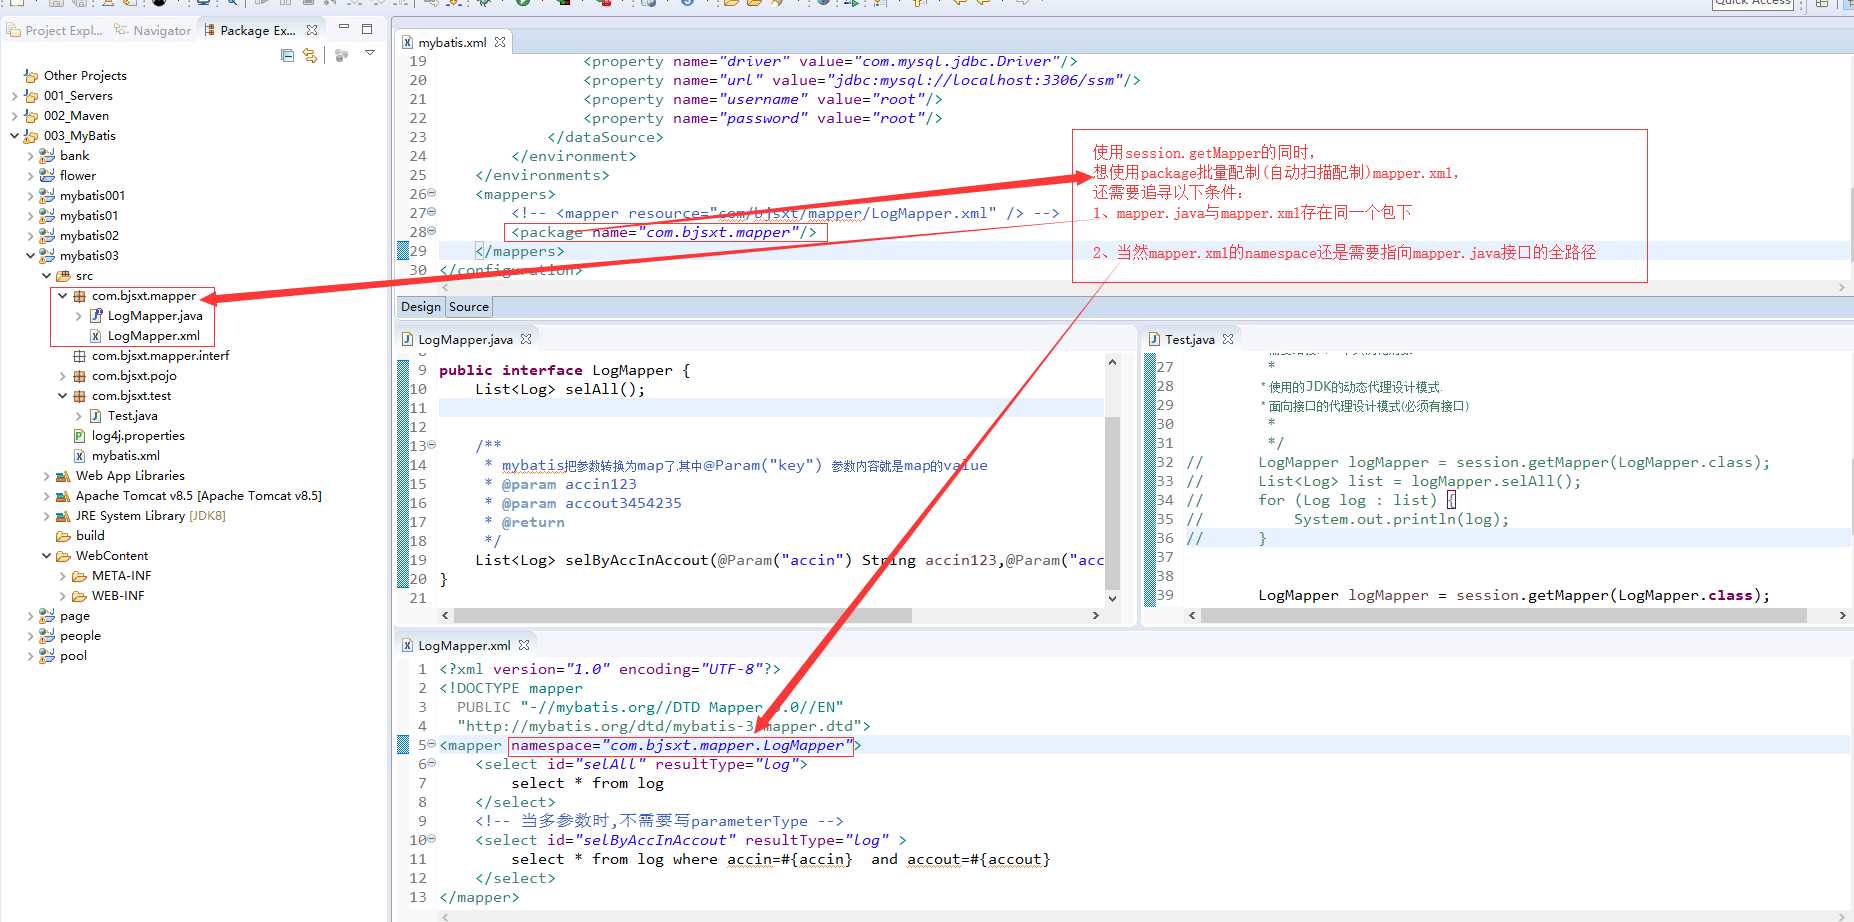Click the mybatis.xml file icon in tree
This screenshot has height=922, width=1854.
79,456
